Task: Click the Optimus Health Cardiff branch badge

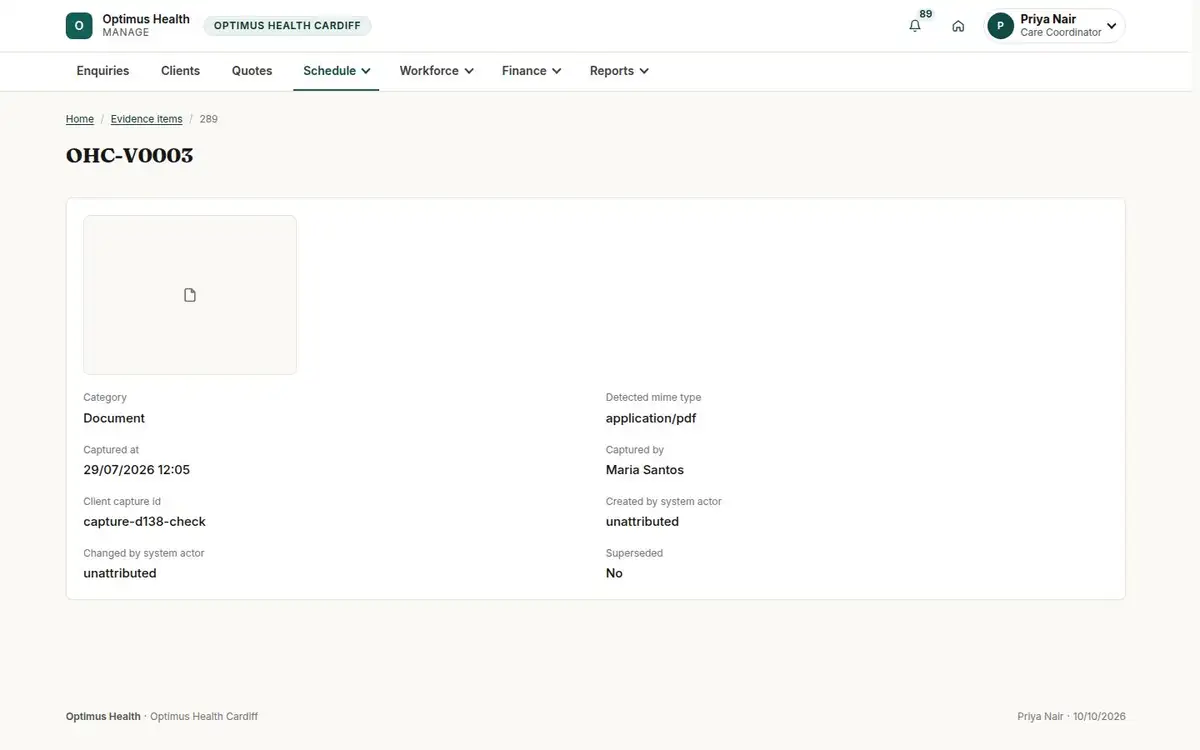Action: [287, 26]
